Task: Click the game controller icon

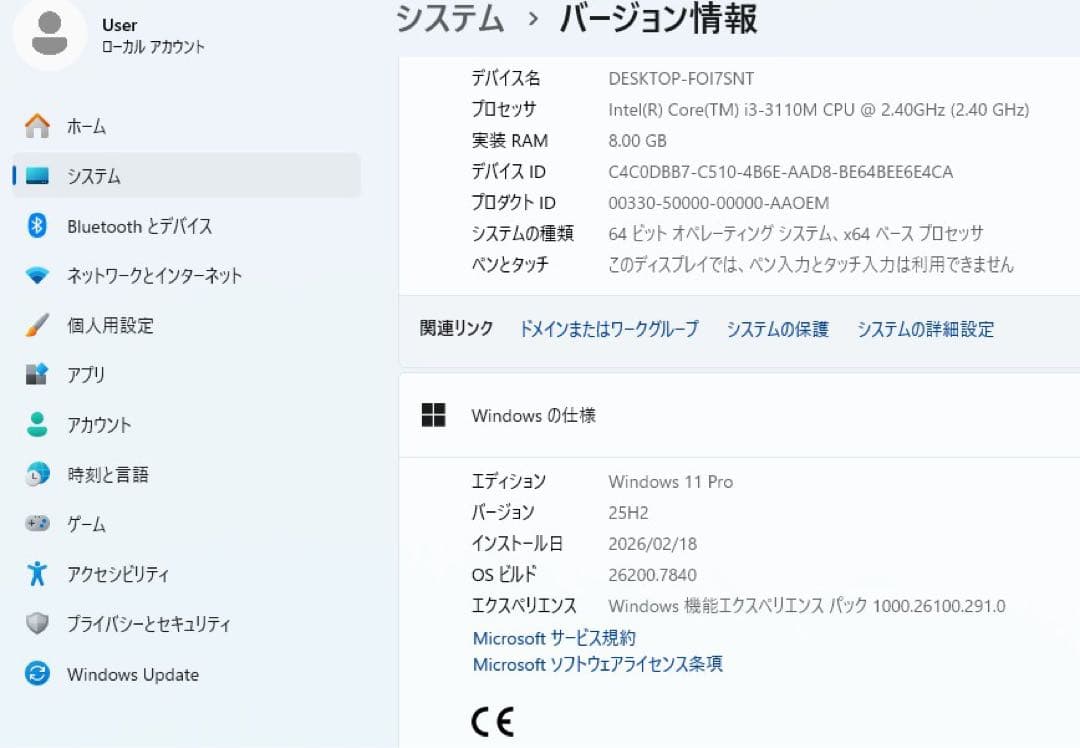Action: tap(37, 523)
